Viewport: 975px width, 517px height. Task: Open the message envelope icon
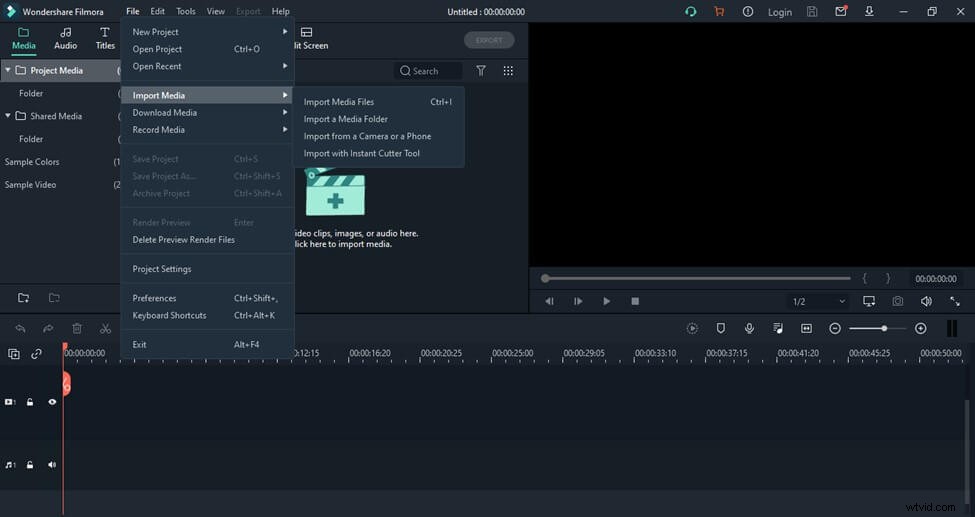841,11
